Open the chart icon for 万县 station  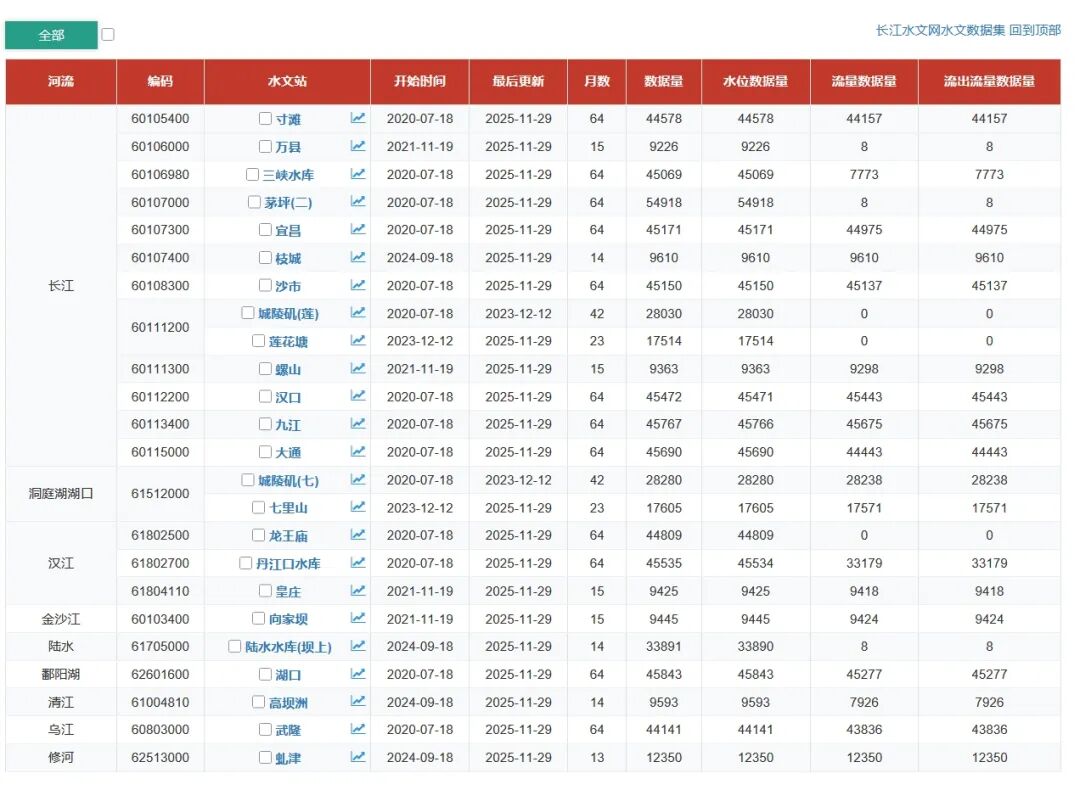pyautogui.click(x=357, y=146)
